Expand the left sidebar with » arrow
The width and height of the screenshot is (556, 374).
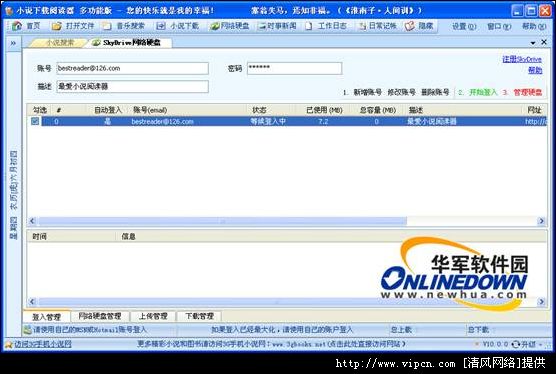(x=13, y=43)
